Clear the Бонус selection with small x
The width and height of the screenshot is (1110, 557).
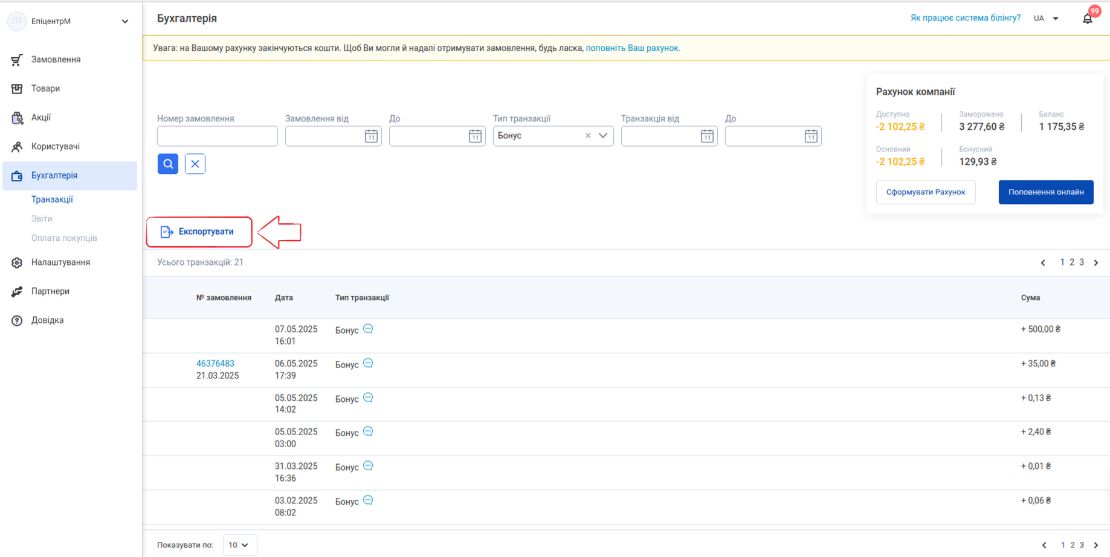[x=588, y=136]
